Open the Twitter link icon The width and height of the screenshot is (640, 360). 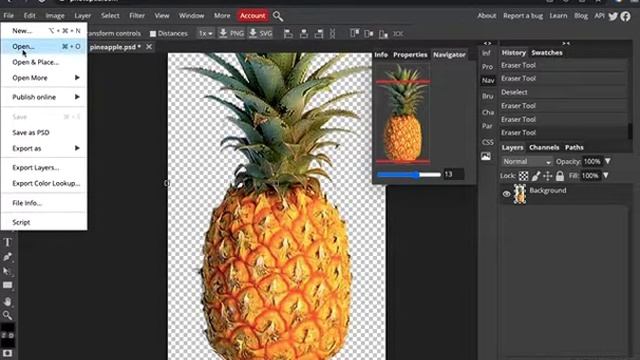(613, 16)
